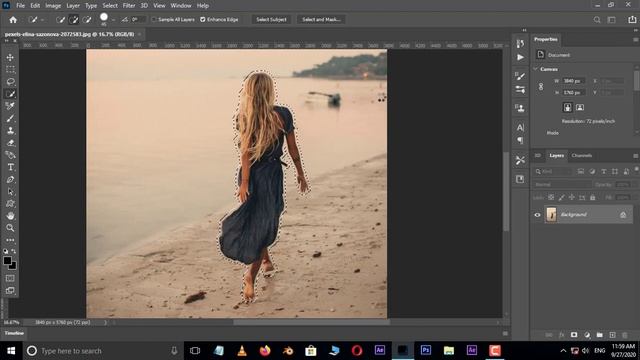Click the background color swatch
Image resolution: width=640 pixels, height=360 pixels.
13,267
